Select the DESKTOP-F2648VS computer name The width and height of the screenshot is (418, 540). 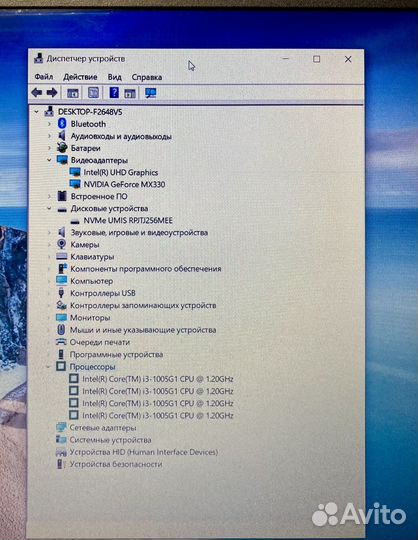(x=90, y=112)
